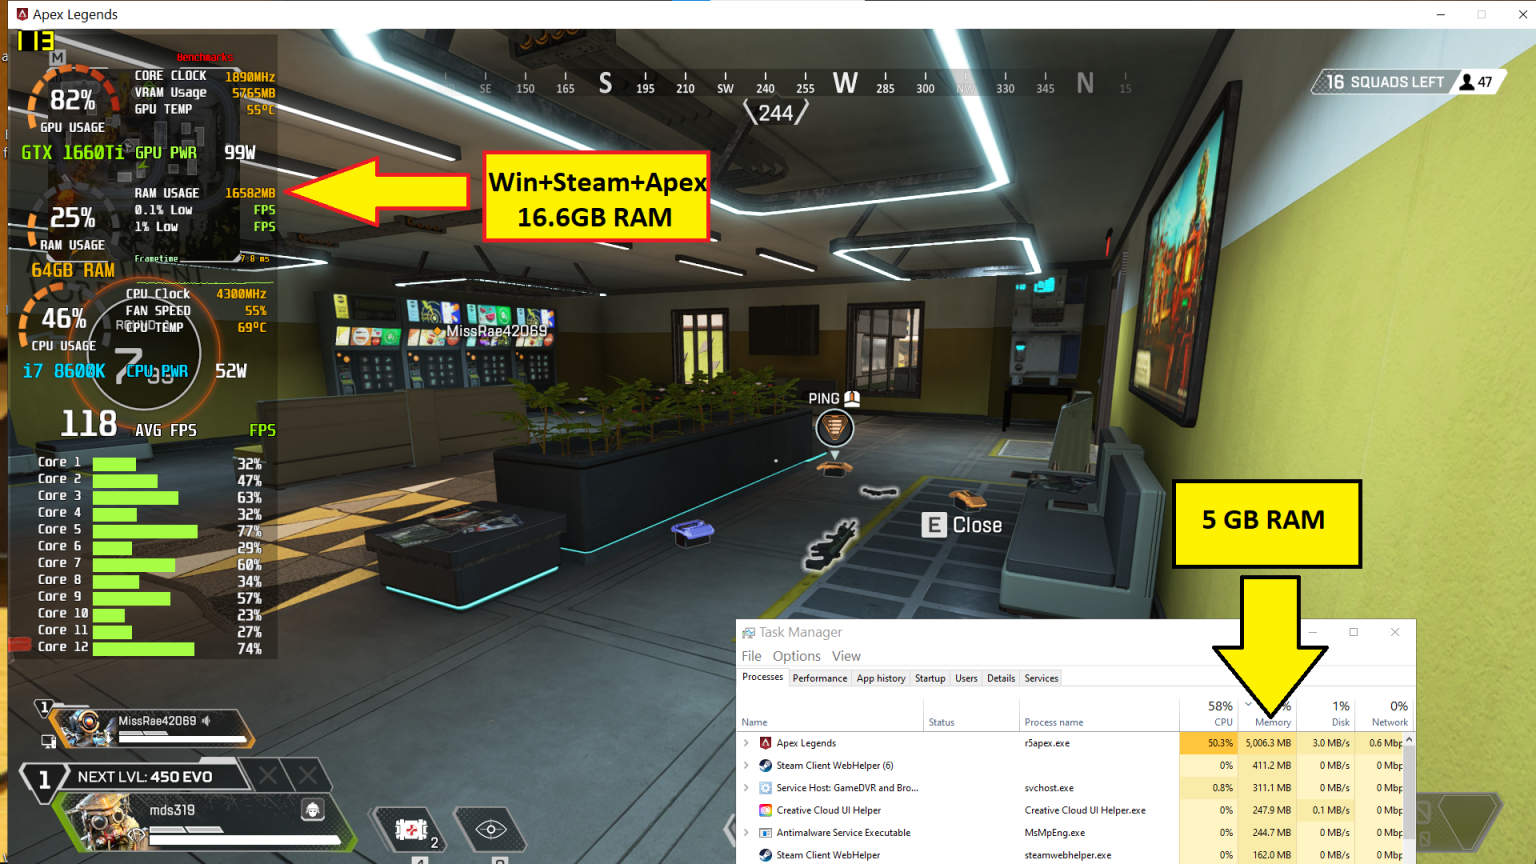
Task: Click the Creative Cloud UI Helper process icon
Action: point(765,810)
